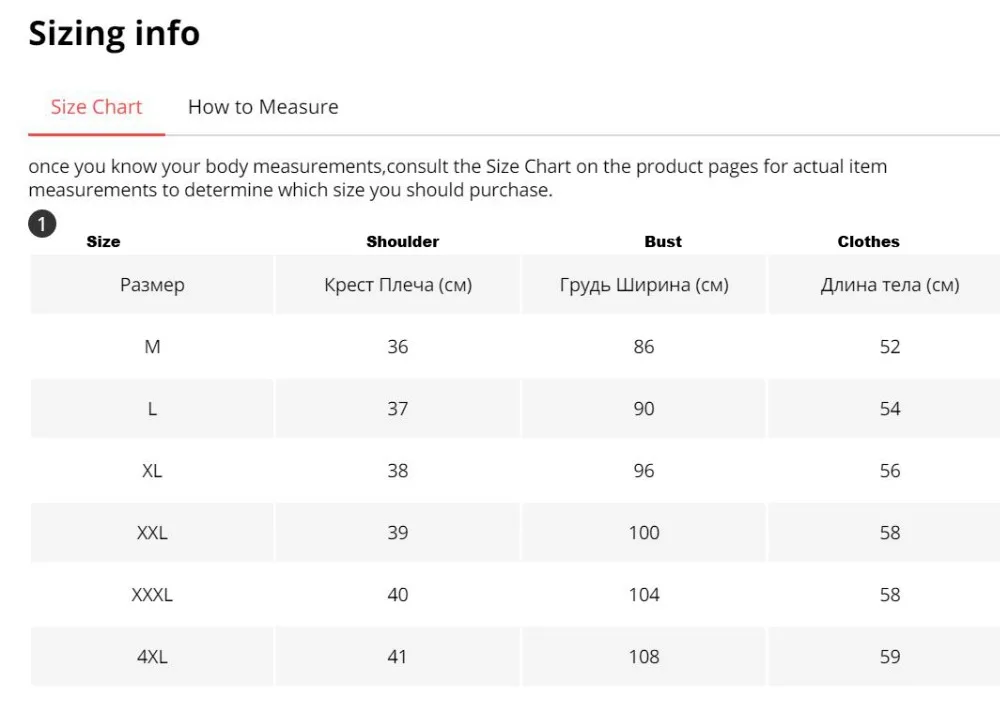Click the Длина тела (см) cell

tap(890, 284)
